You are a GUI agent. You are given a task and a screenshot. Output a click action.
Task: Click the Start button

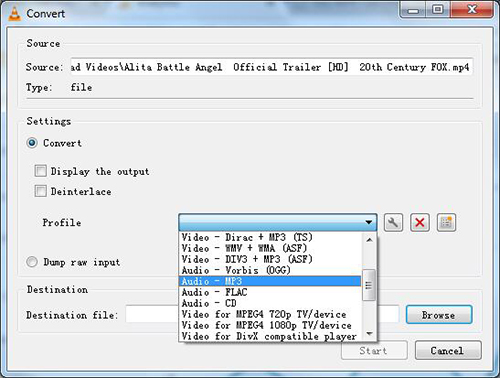[374, 350]
